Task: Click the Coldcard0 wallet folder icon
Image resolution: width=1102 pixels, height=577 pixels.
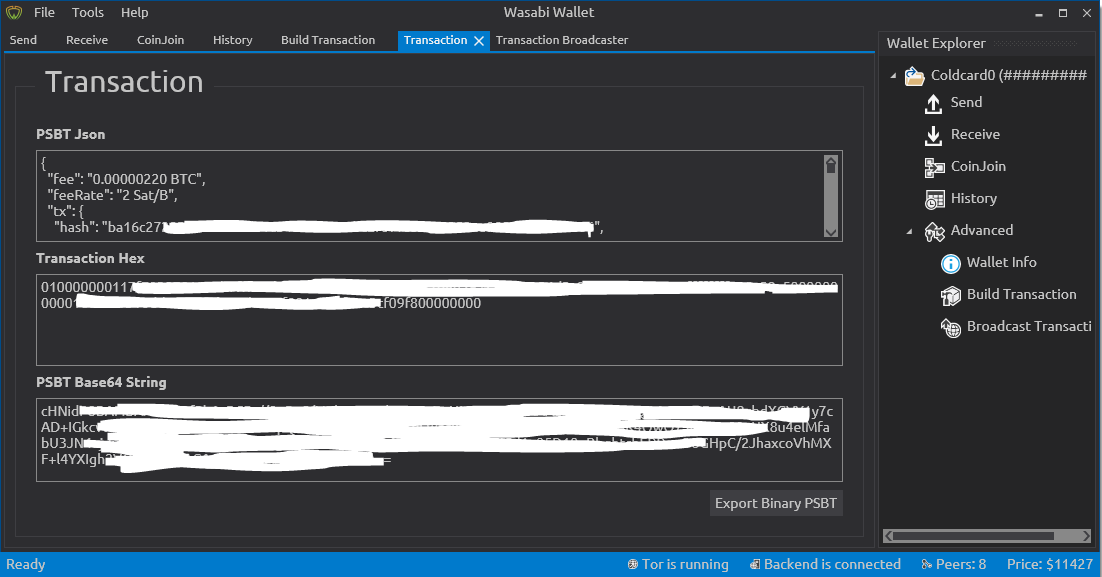Action: 914,76
